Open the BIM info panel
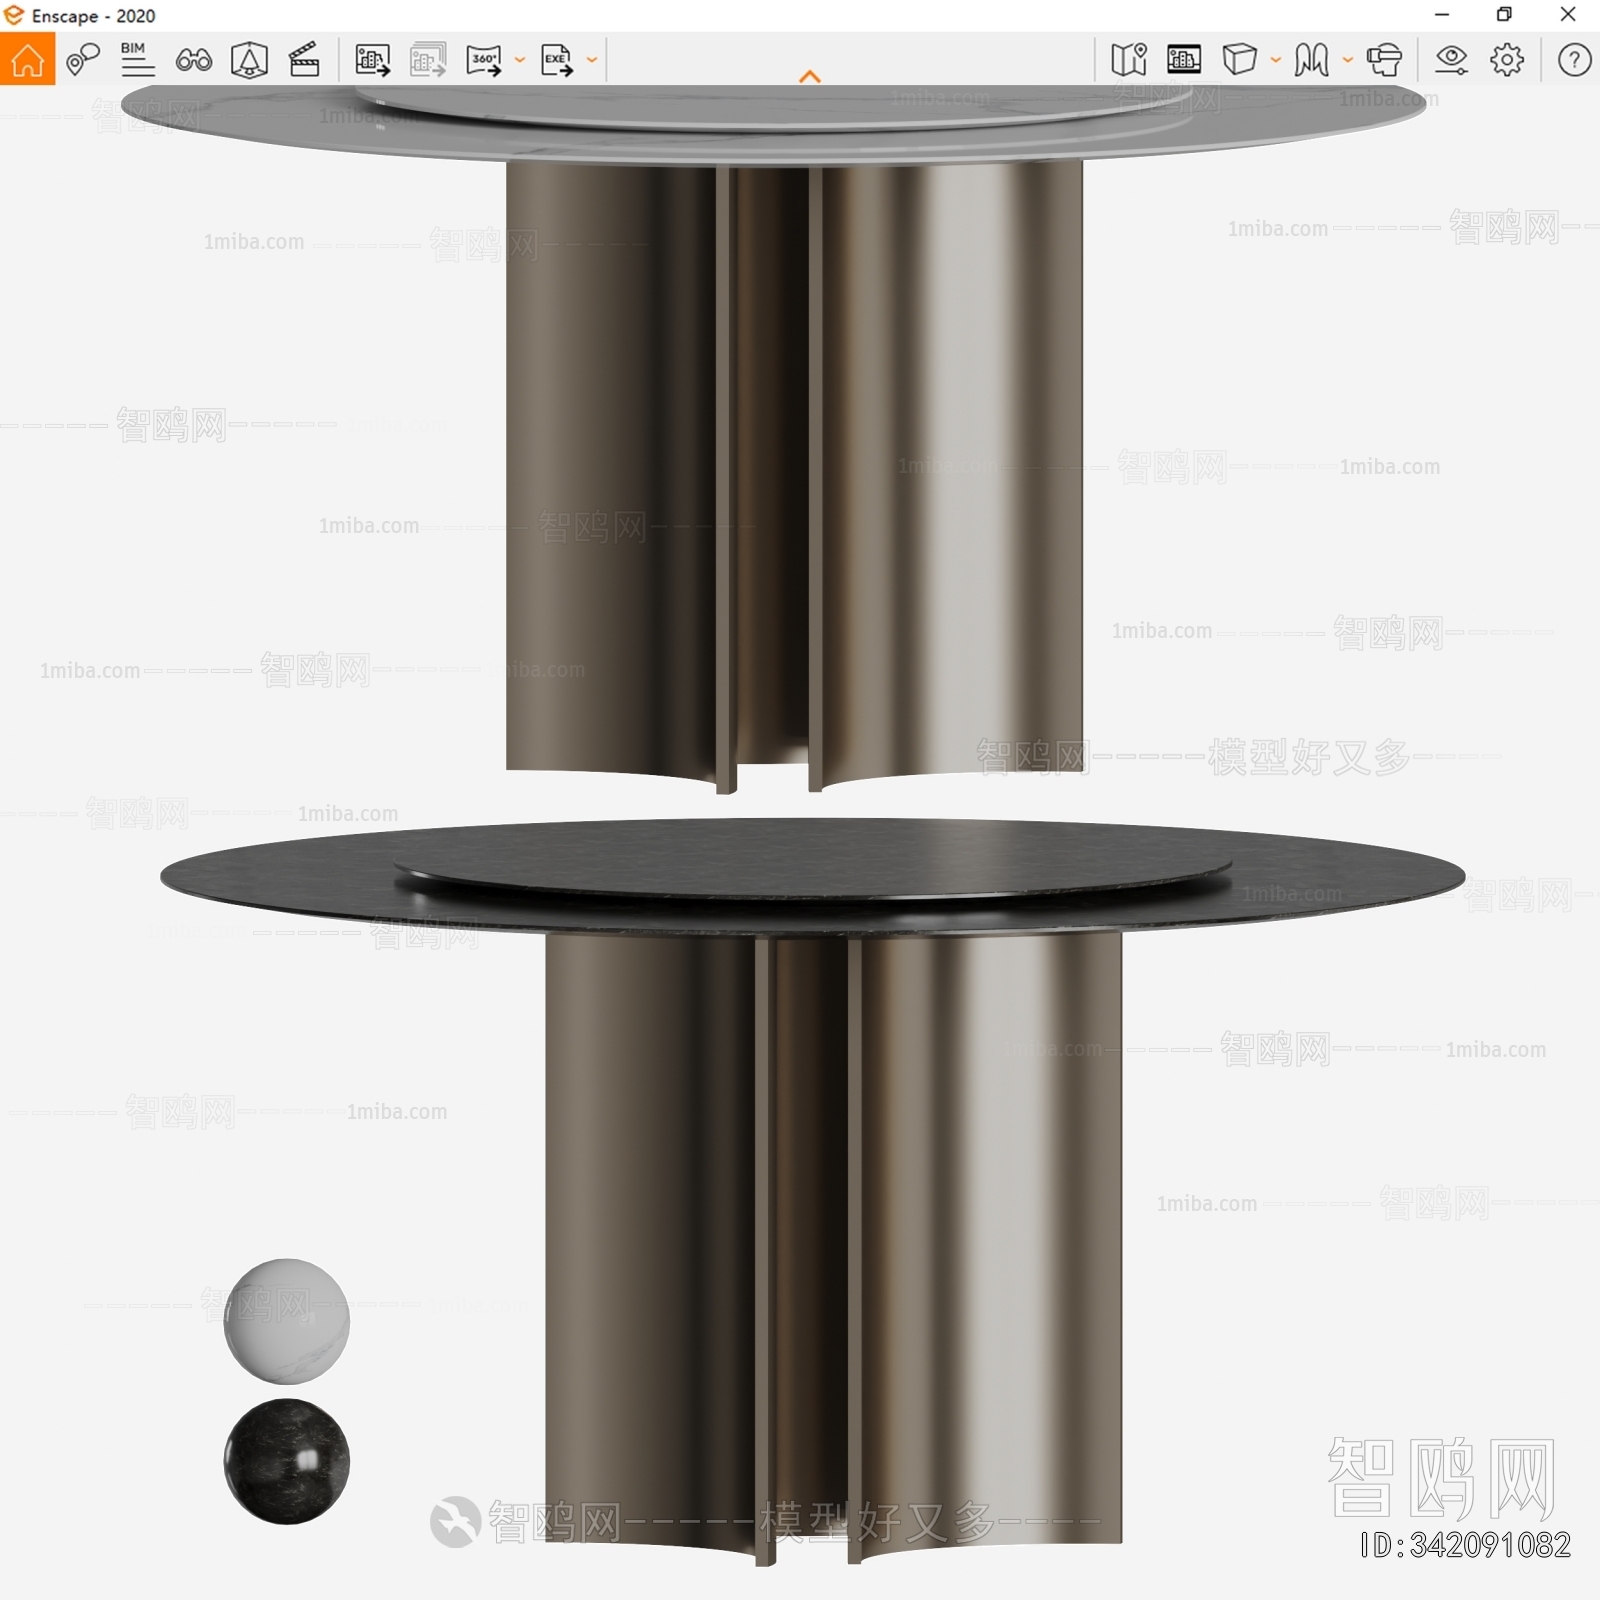This screenshot has width=1600, height=1600. pos(137,60)
